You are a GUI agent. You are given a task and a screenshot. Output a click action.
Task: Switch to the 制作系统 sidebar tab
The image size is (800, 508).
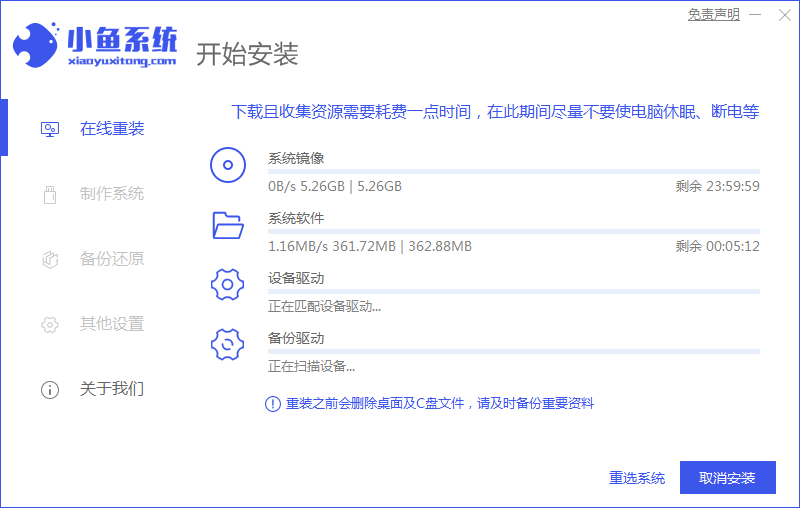pos(111,194)
